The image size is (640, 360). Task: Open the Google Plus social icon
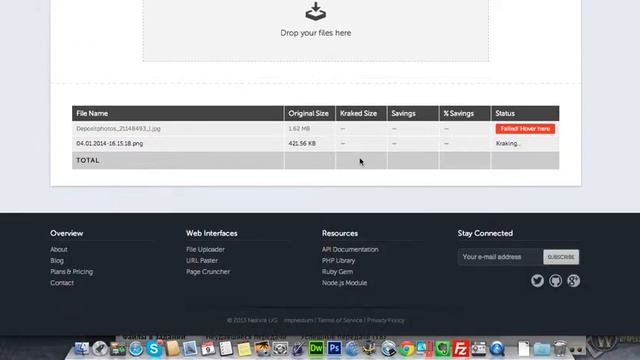[573, 281]
